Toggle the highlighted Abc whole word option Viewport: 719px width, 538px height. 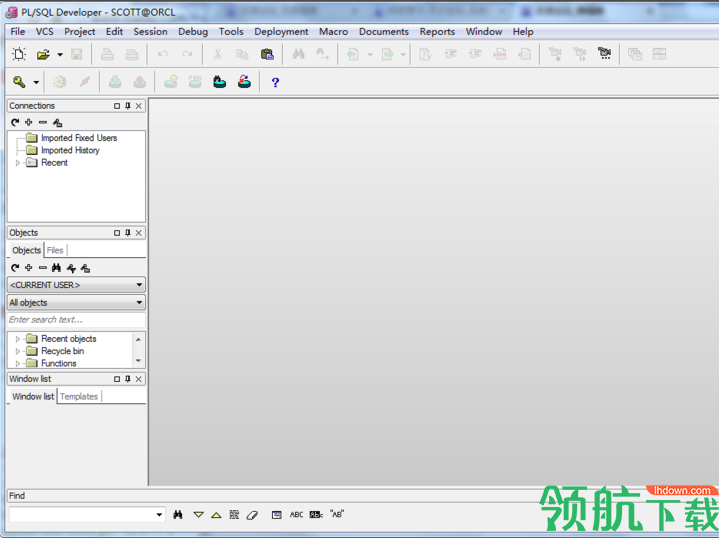316,515
